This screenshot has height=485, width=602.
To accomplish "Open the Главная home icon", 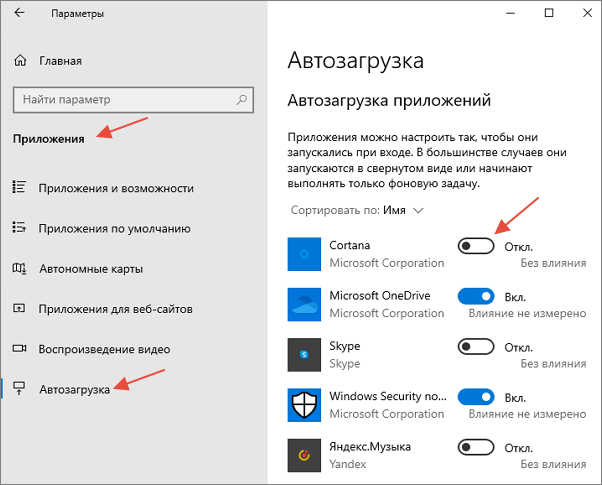I will (20, 61).
